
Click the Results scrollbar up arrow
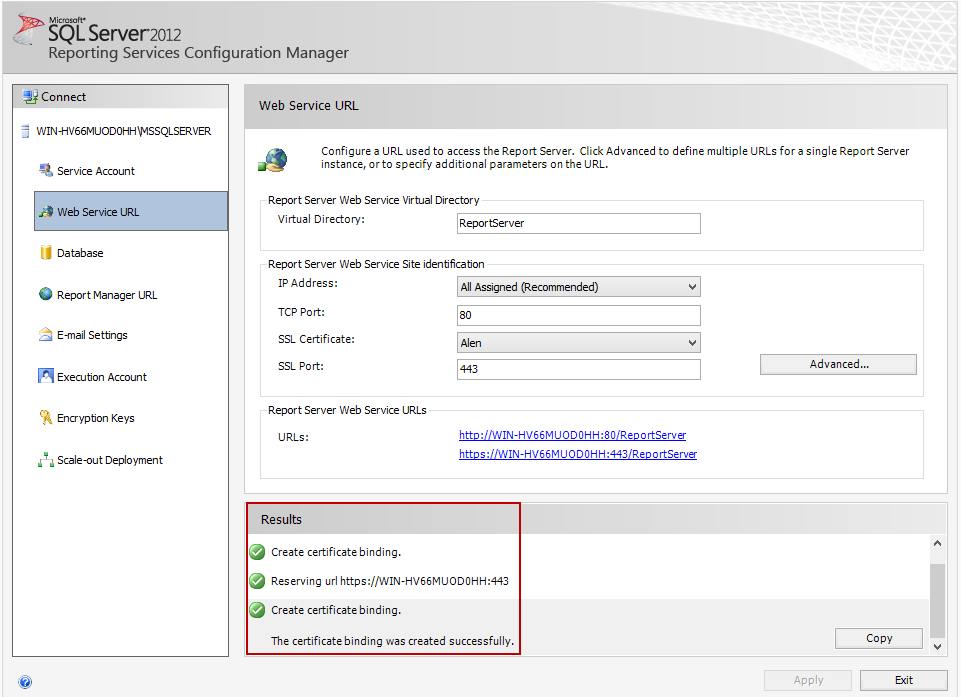(x=937, y=543)
